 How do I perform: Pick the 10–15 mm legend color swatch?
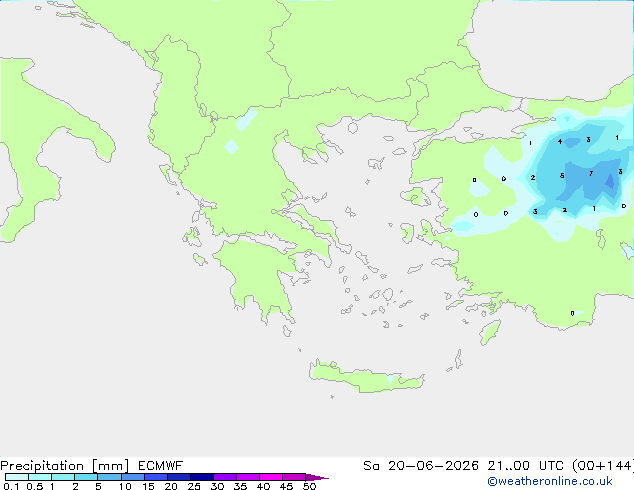132,477
